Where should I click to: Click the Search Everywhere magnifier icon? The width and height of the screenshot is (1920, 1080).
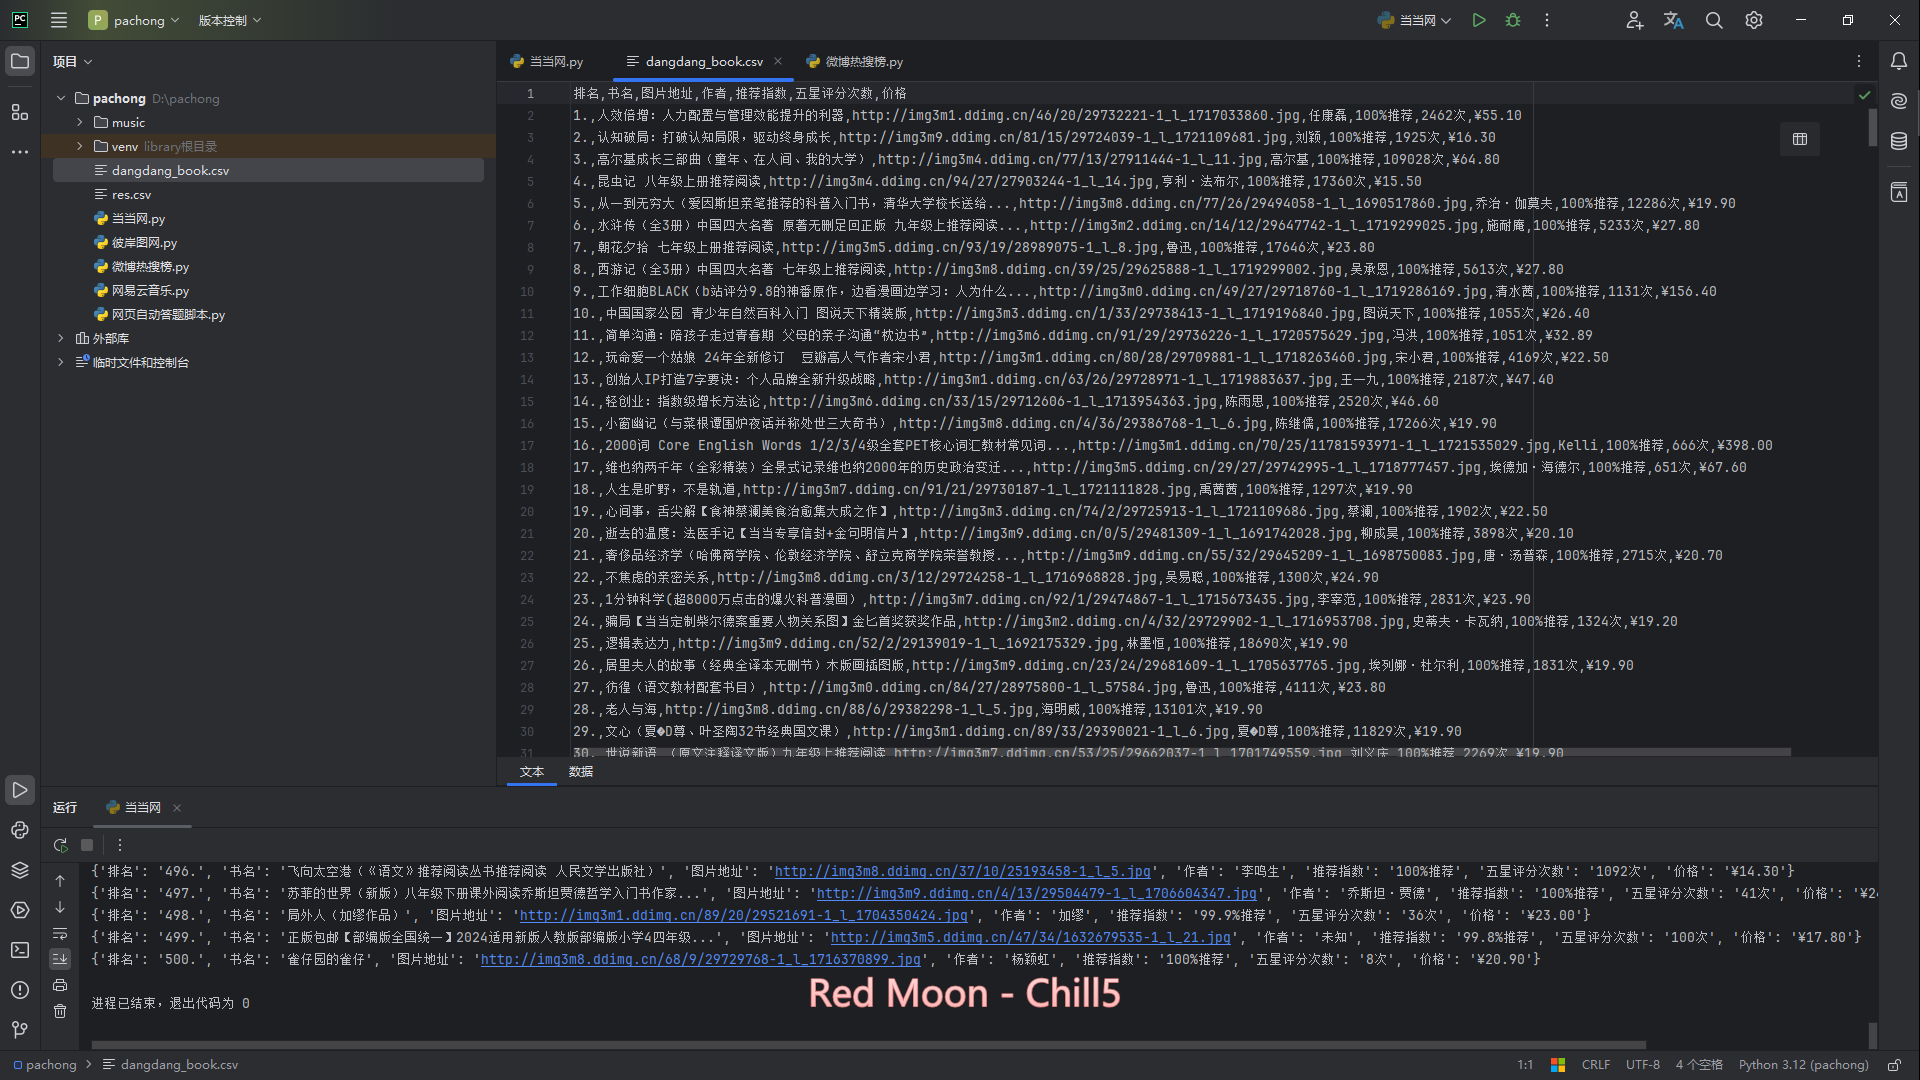(1714, 20)
